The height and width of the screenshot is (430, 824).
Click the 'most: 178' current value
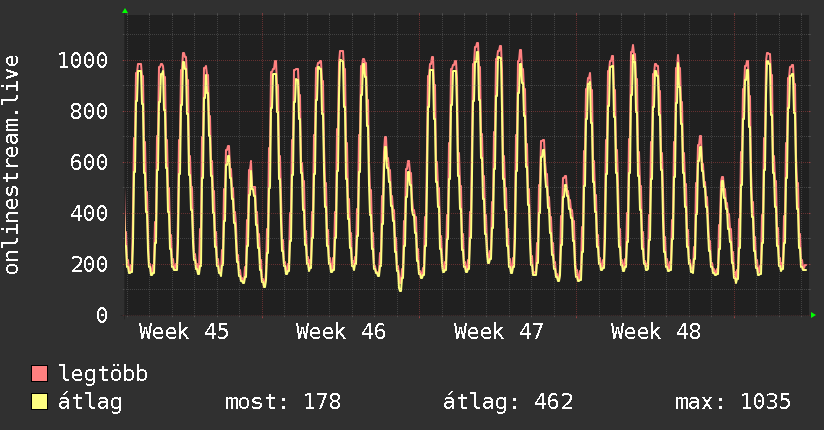pos(282,402)
